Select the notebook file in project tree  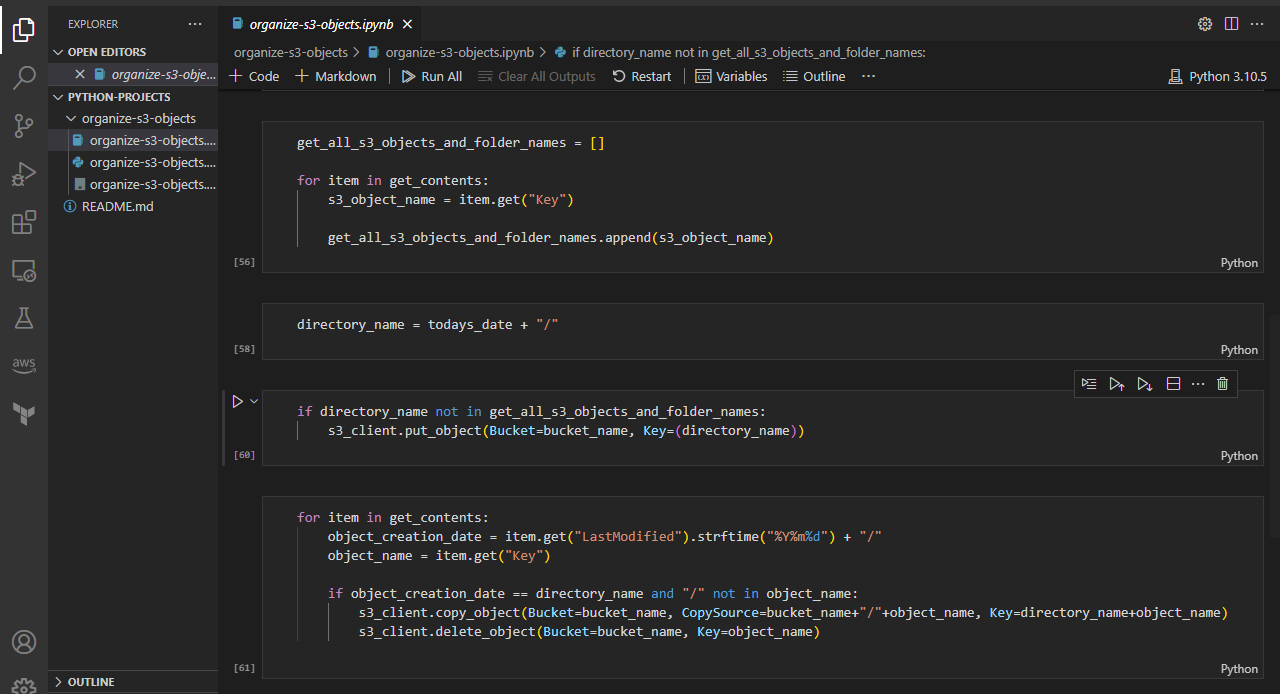coord(133,140)
